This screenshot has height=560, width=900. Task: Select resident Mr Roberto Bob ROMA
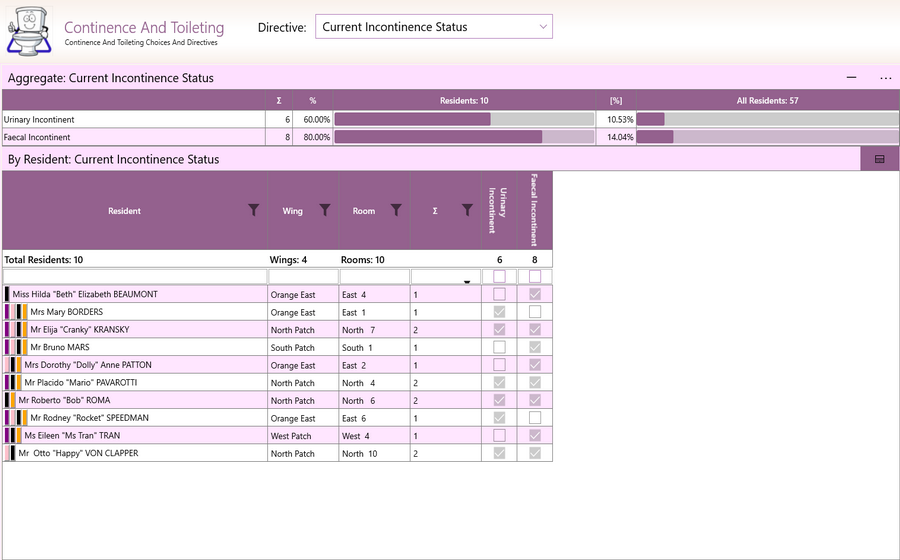(x=64, y=400)
